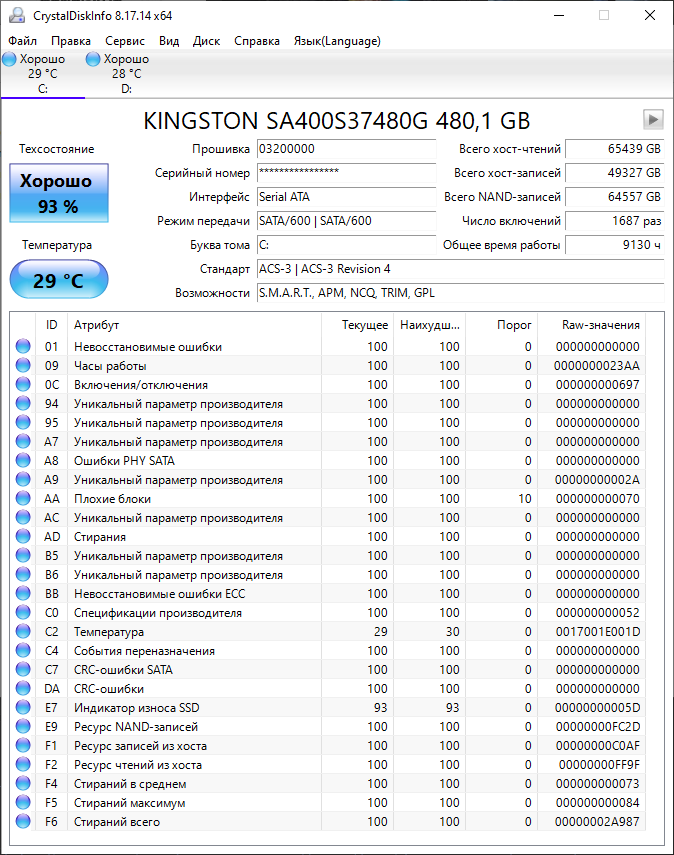The width and height of the screenshot is (674, 855).
Task: Click status circle for Спецификации производителя
Action: 23,612
